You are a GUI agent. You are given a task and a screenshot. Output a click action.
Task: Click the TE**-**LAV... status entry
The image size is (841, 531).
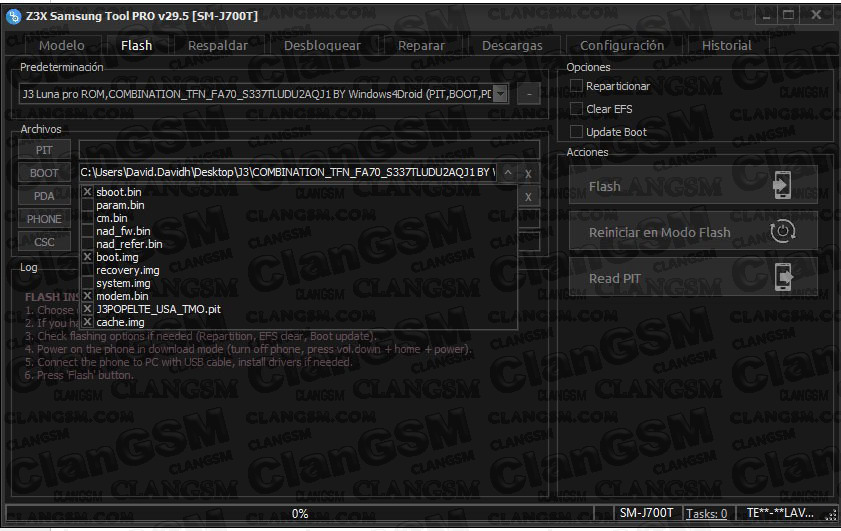[780, 513]
